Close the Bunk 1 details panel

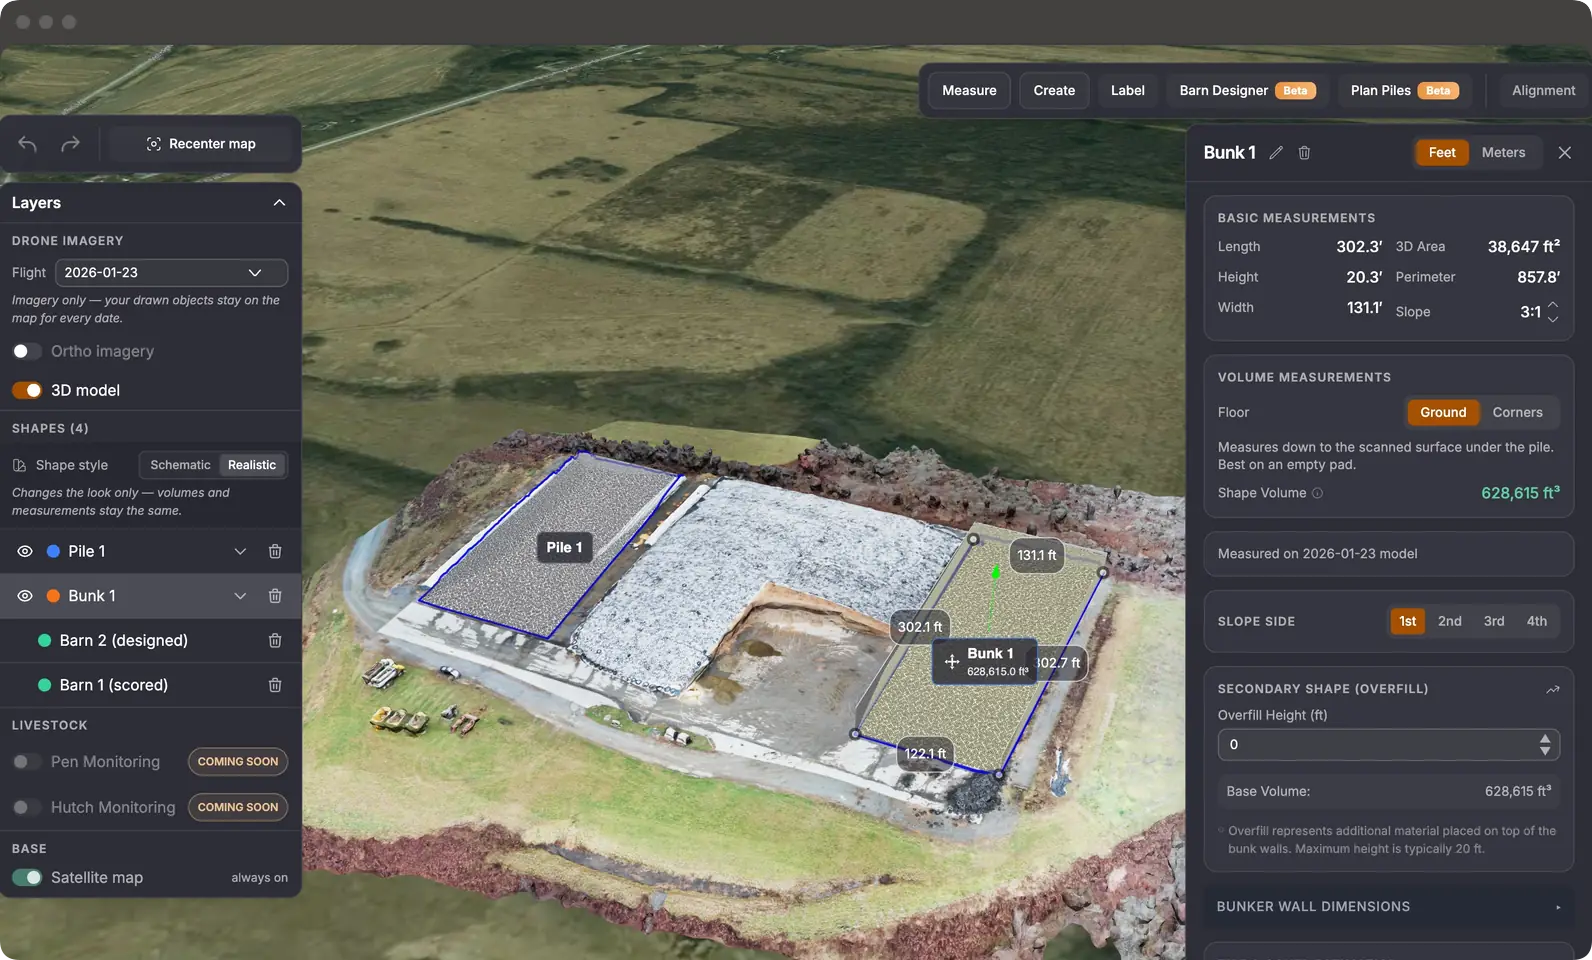1565,153
